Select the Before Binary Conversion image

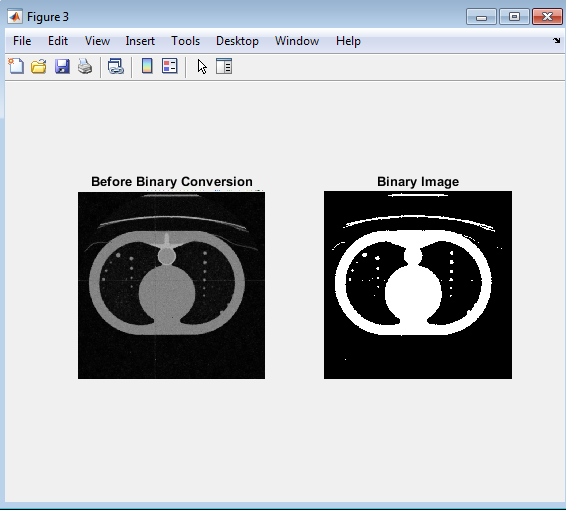pos(171,285)
